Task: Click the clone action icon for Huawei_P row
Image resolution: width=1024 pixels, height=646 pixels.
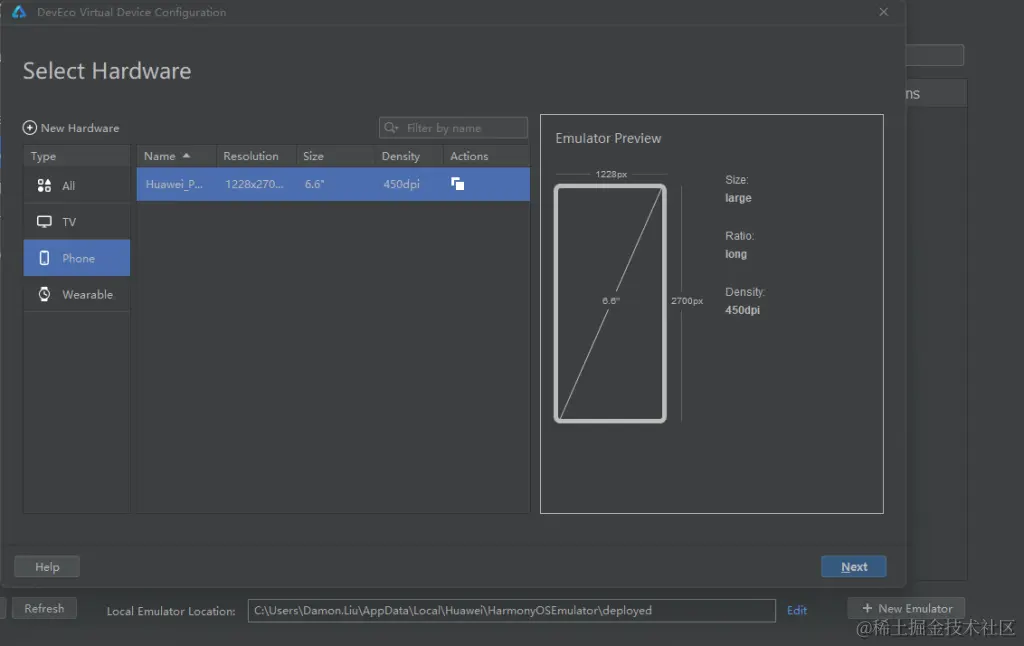Action: [457, 184]
